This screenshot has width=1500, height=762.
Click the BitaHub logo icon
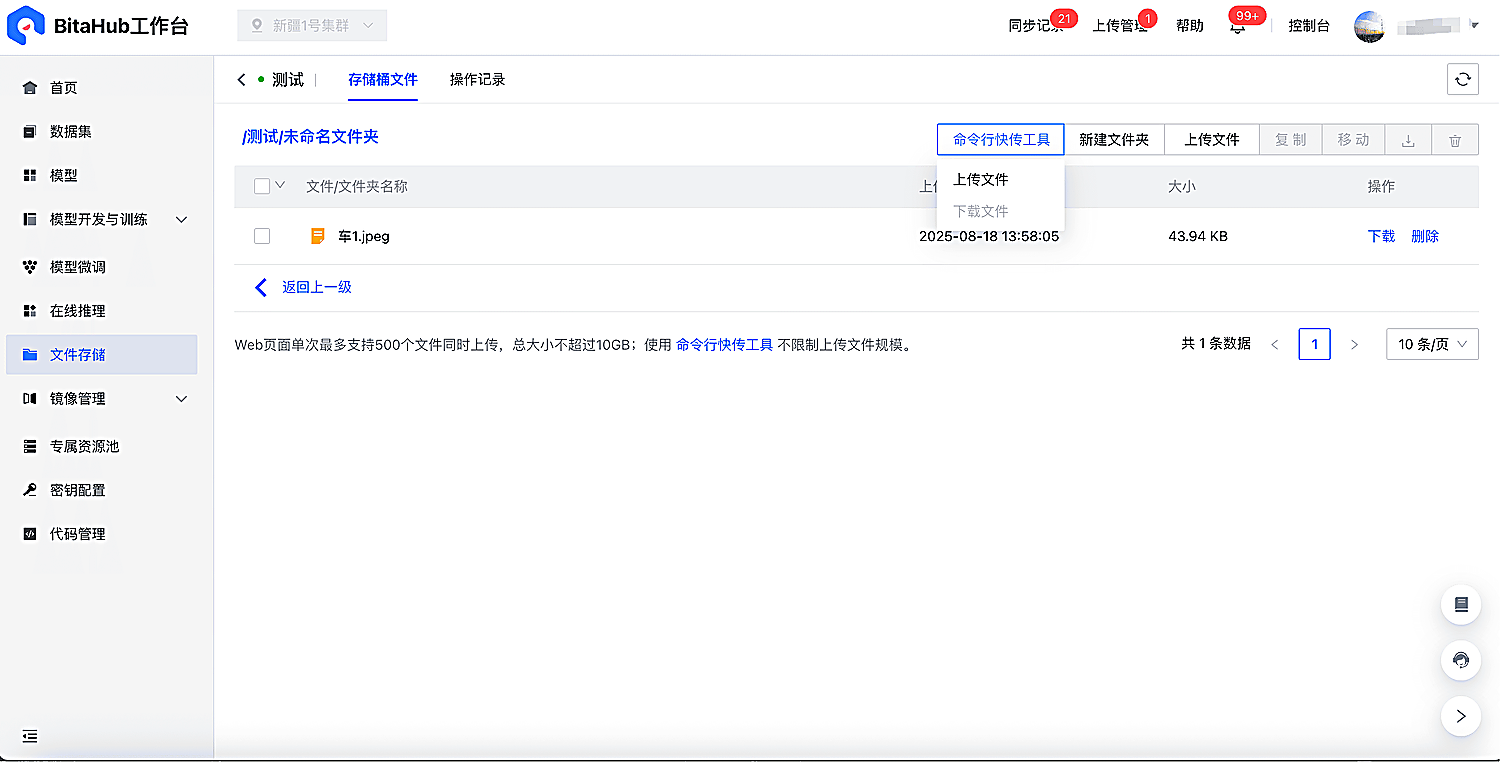coord(26,26)
